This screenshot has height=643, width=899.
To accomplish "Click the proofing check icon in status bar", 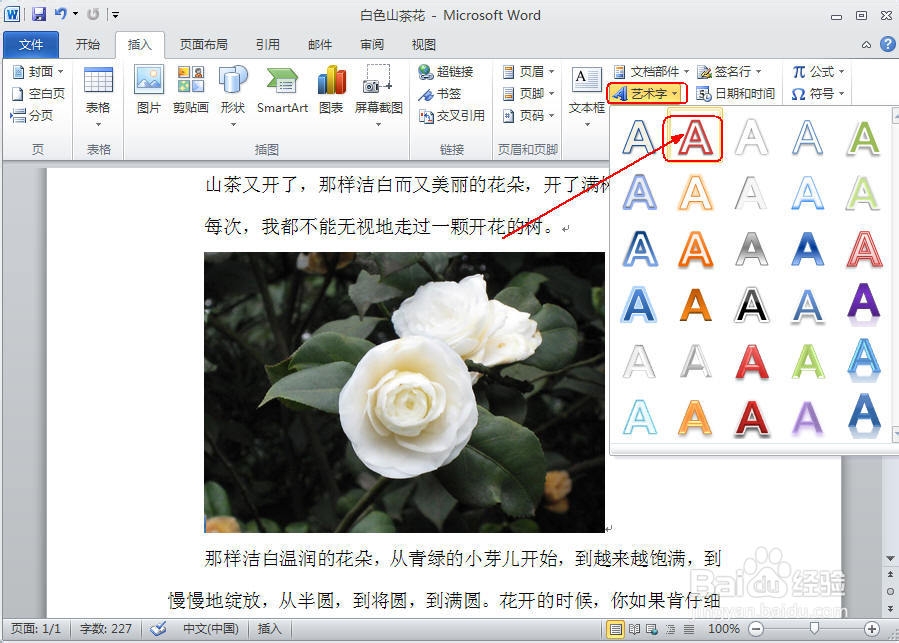I will (x=158, y=629).
